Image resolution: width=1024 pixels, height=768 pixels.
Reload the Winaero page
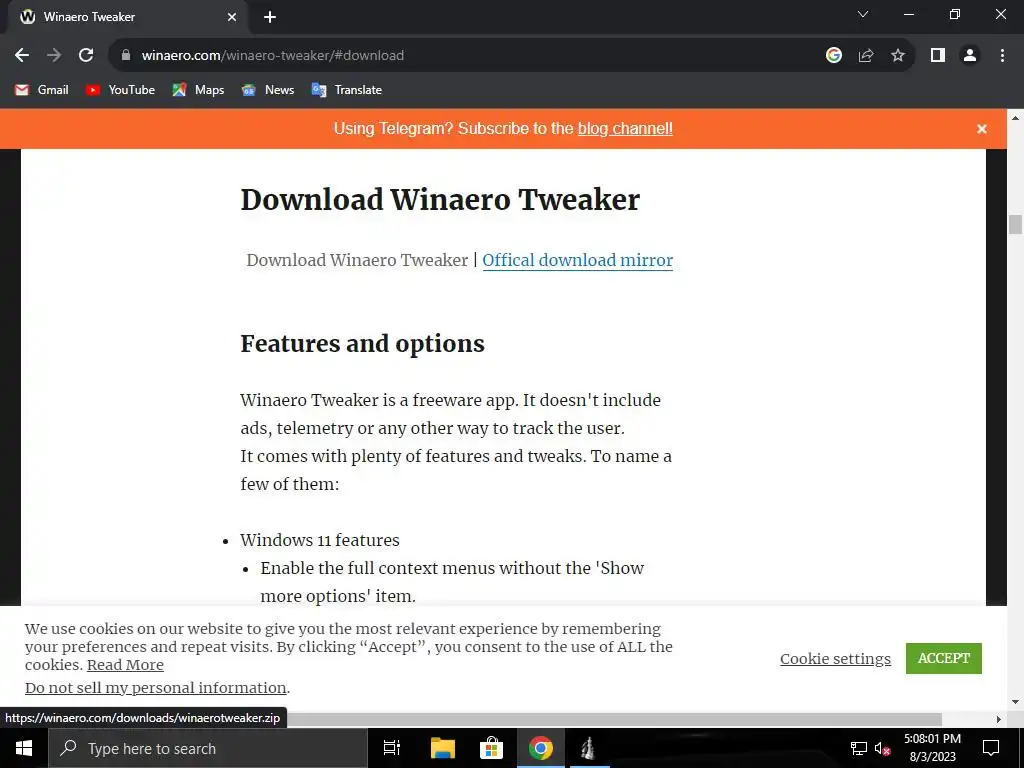[86, 56]
